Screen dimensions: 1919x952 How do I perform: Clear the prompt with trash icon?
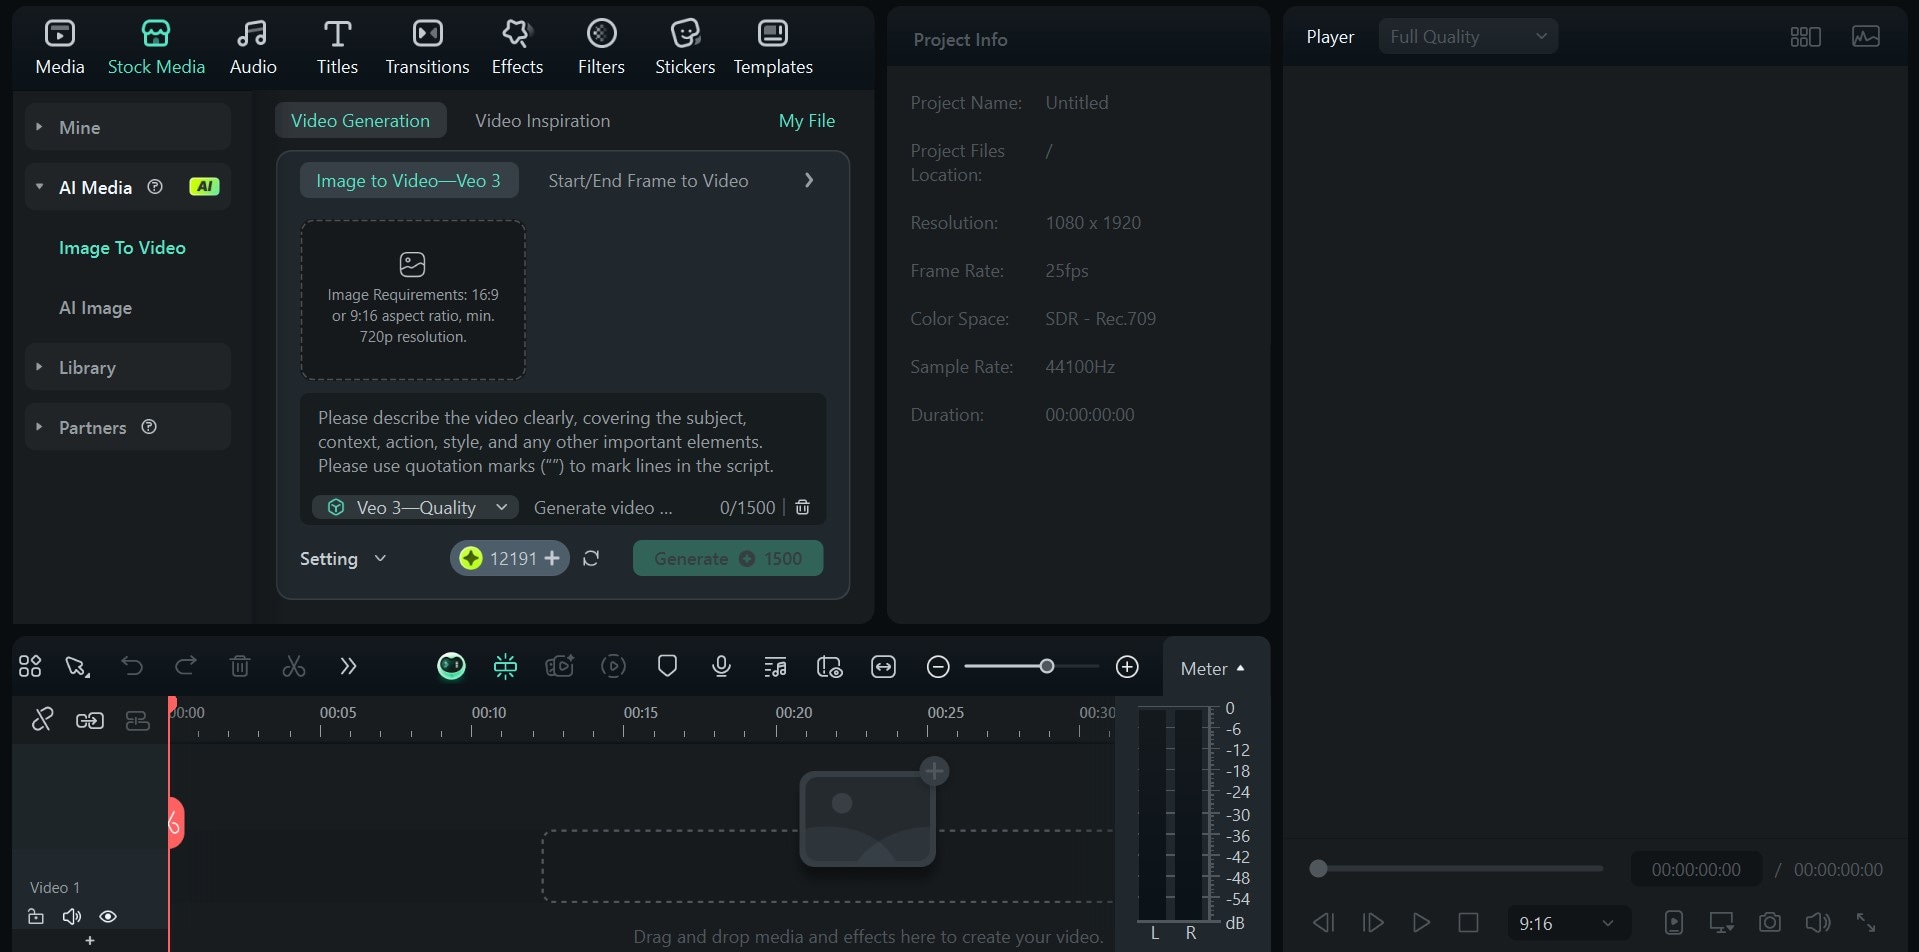pyautogui.click(x=802, y=508)
